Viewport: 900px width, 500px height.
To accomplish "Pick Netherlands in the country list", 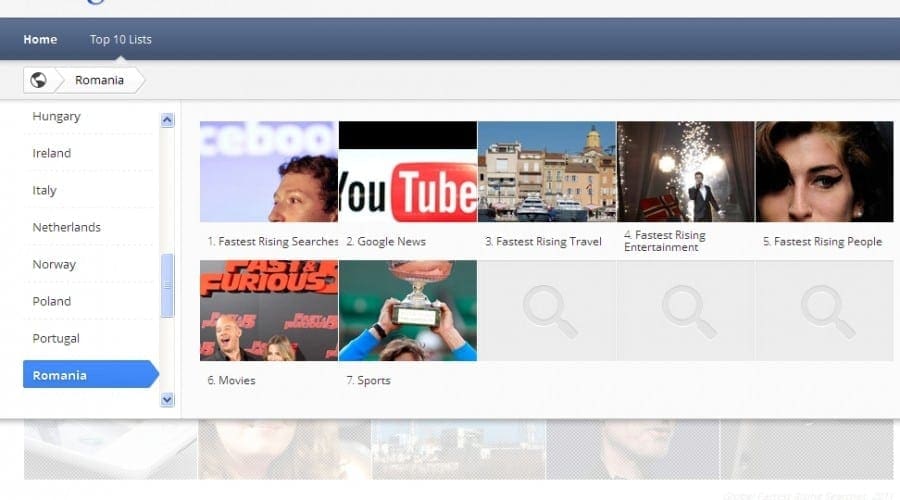I will (67, 227).
